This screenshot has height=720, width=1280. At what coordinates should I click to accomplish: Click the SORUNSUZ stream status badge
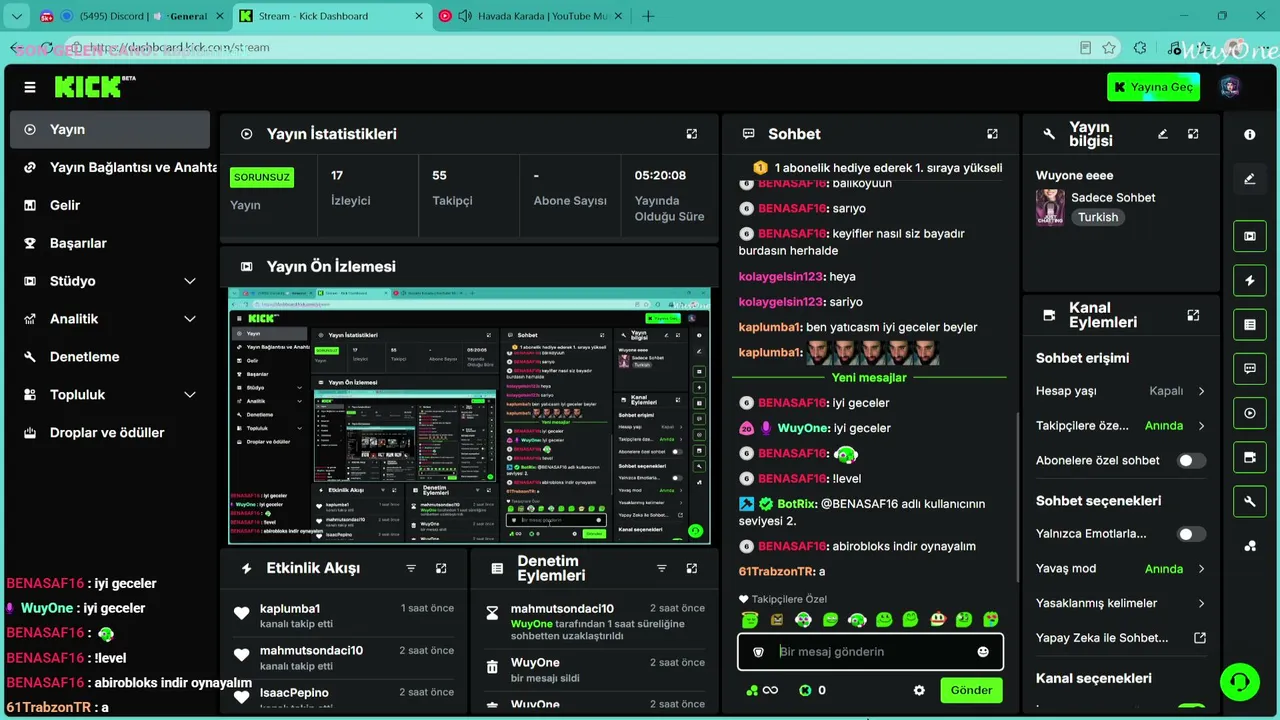(x=262, y=177)
